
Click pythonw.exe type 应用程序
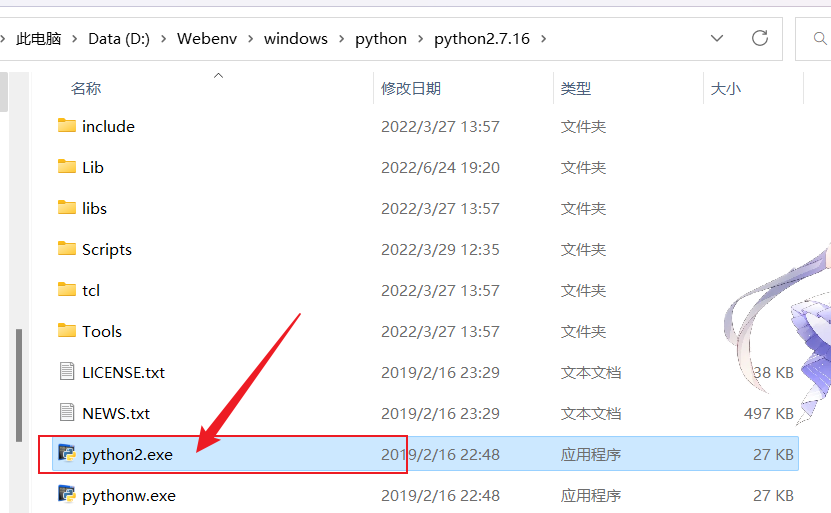click(590, 496)
